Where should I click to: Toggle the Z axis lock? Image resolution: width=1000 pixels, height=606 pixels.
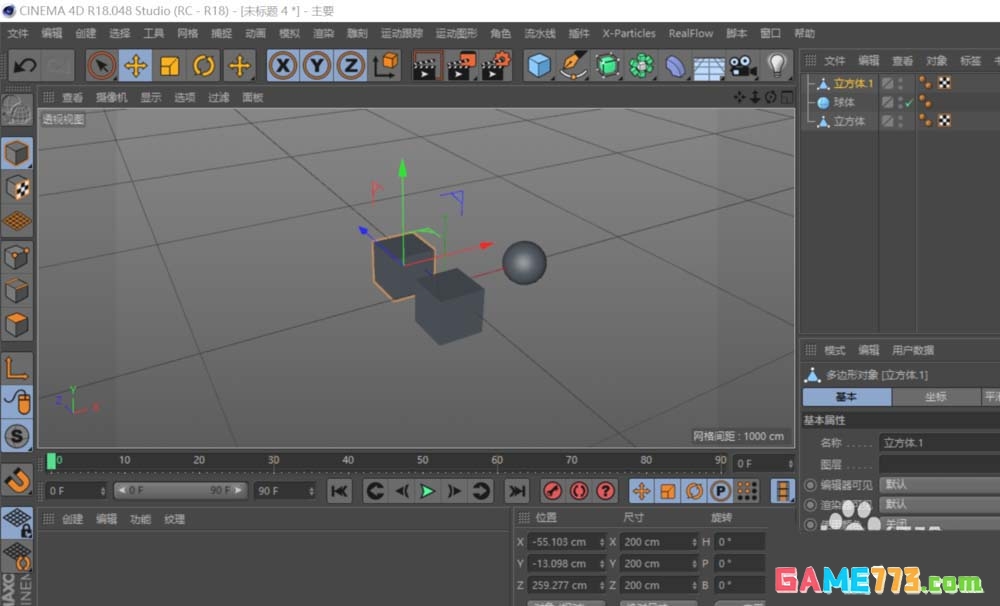coord(350,67)
